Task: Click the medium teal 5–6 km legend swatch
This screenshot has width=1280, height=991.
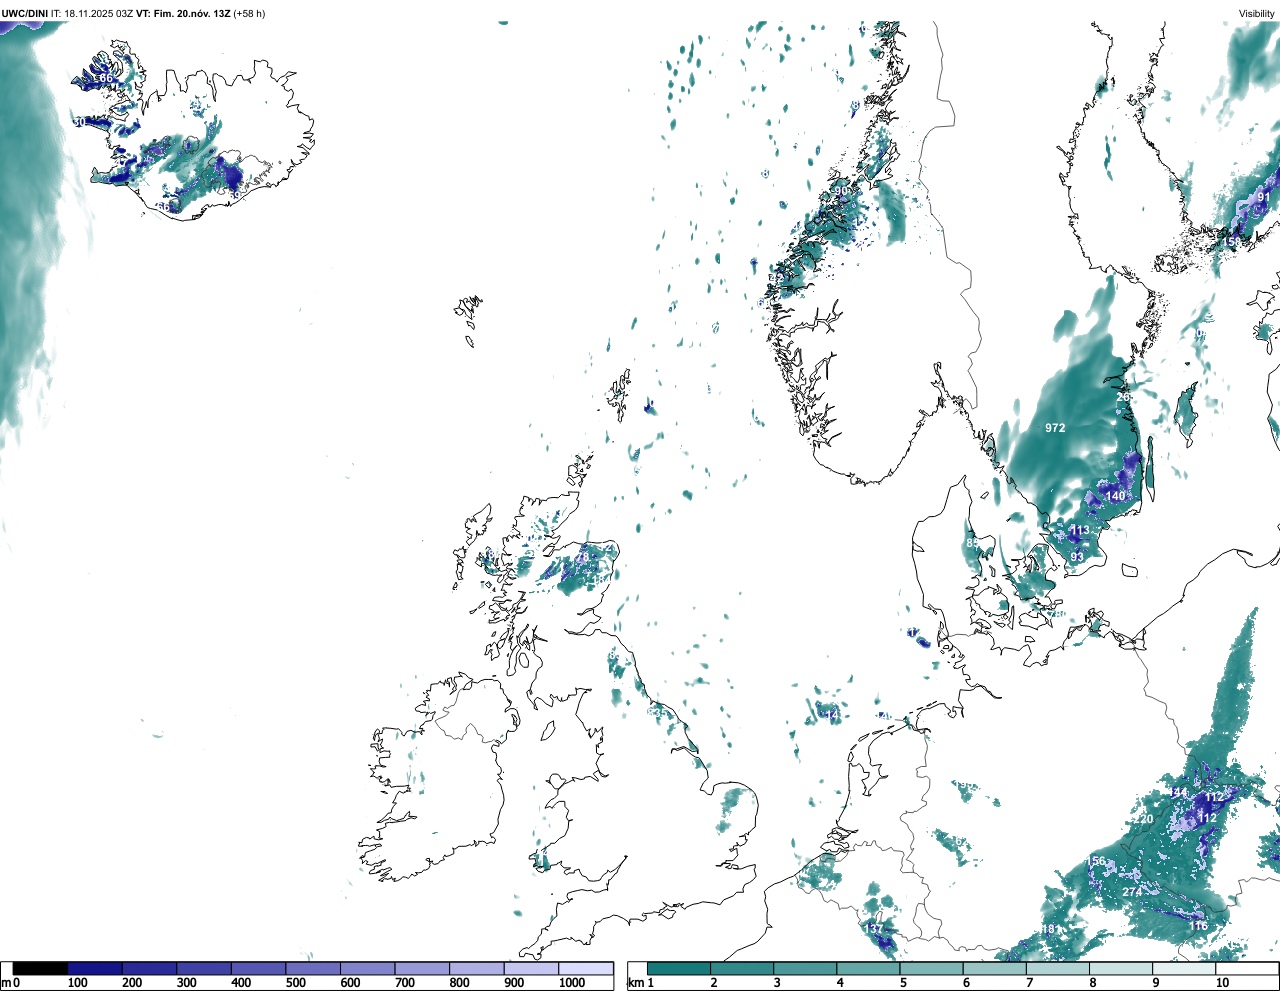Action: [x=933, y=968]
